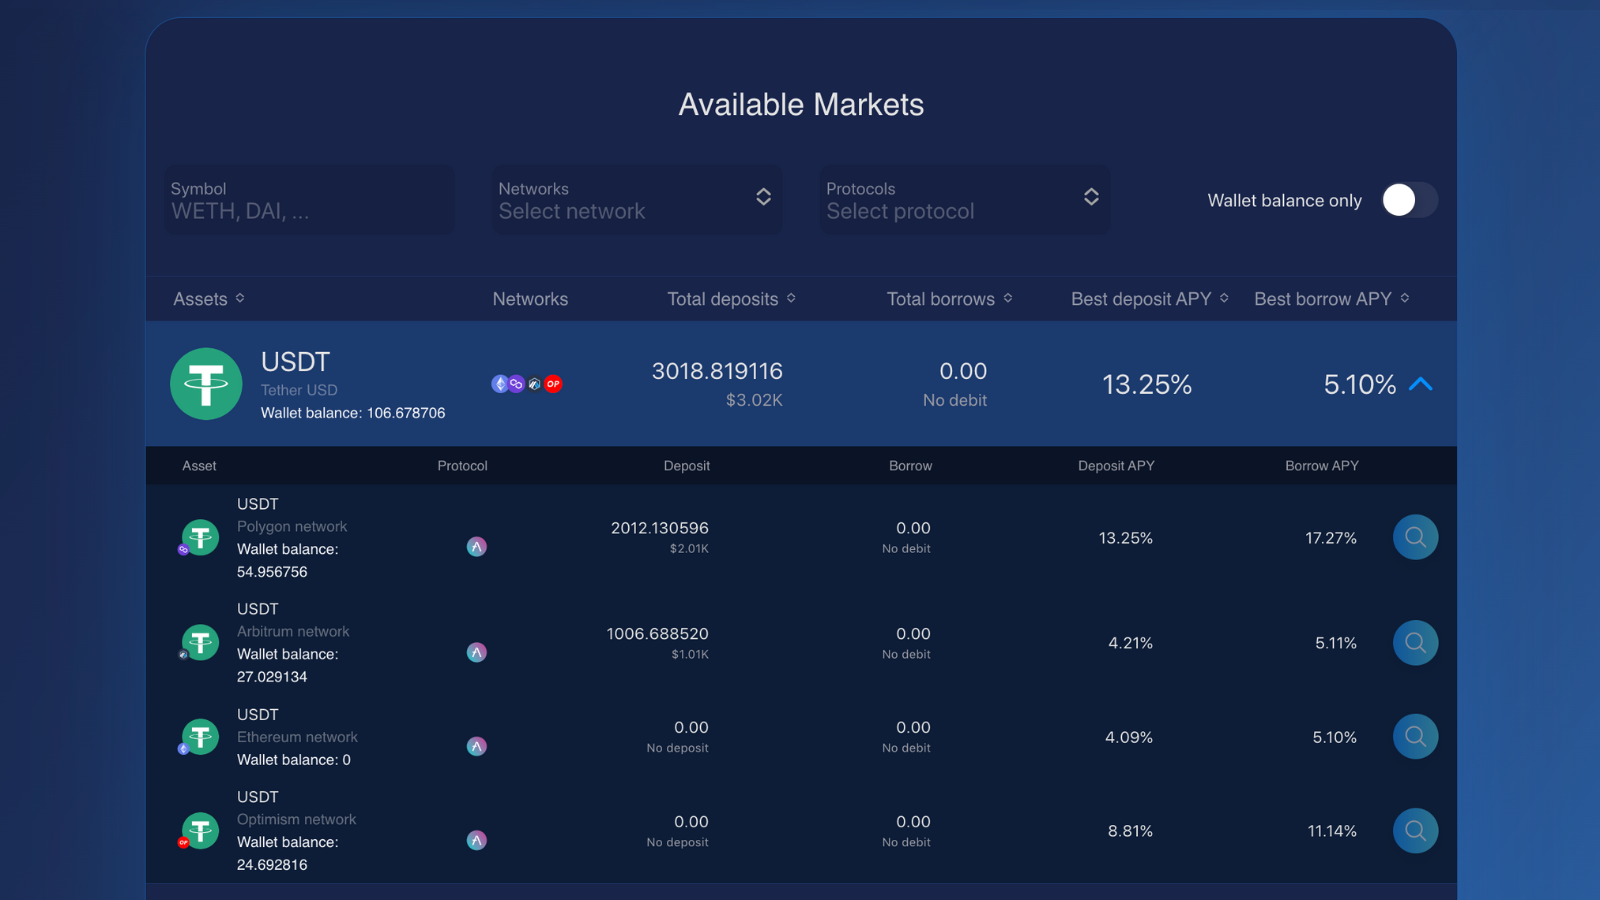Click the 17.27% borrow APY on Polygon

coord(1331,538)
